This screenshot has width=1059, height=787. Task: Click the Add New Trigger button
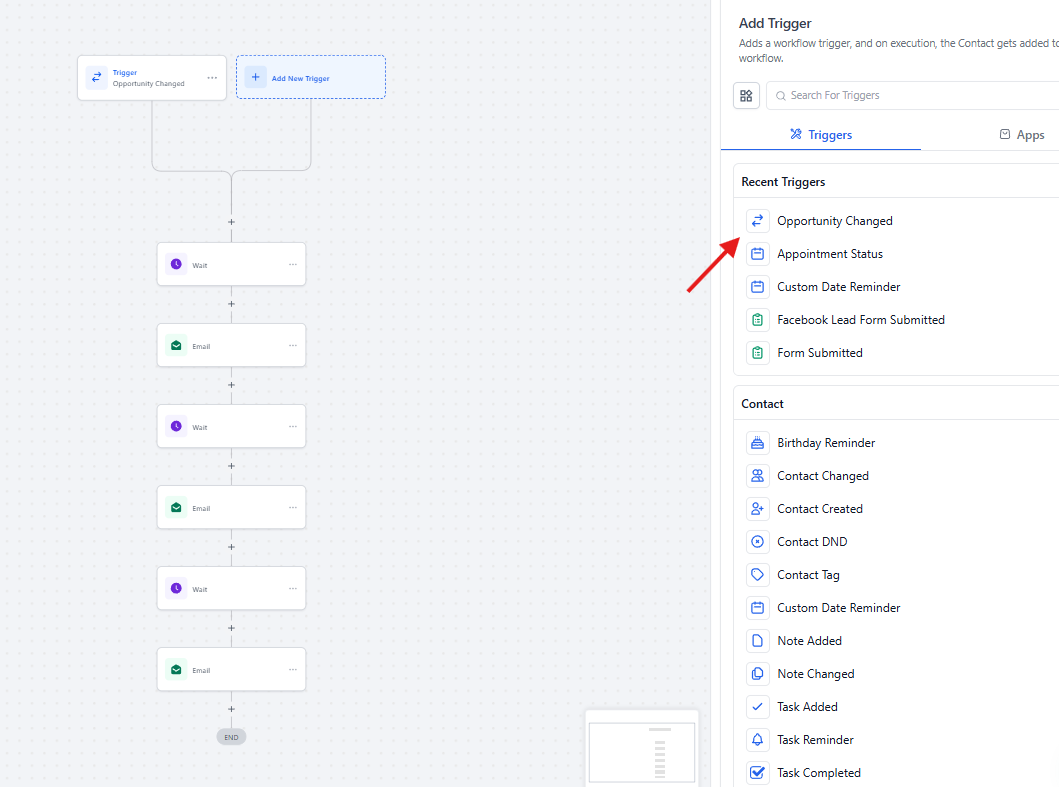pos(310,78)
